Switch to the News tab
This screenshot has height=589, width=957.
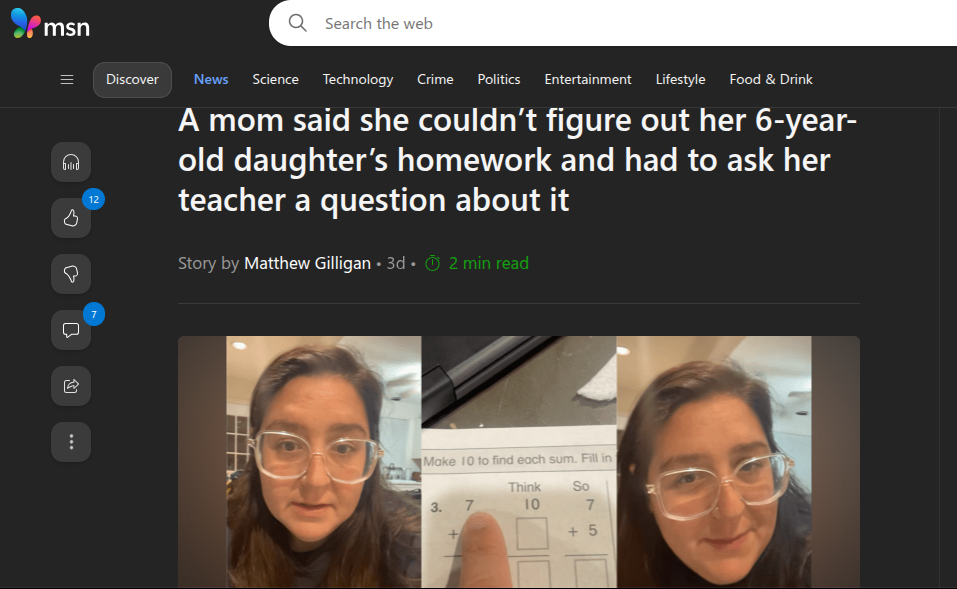click(211, 79)
